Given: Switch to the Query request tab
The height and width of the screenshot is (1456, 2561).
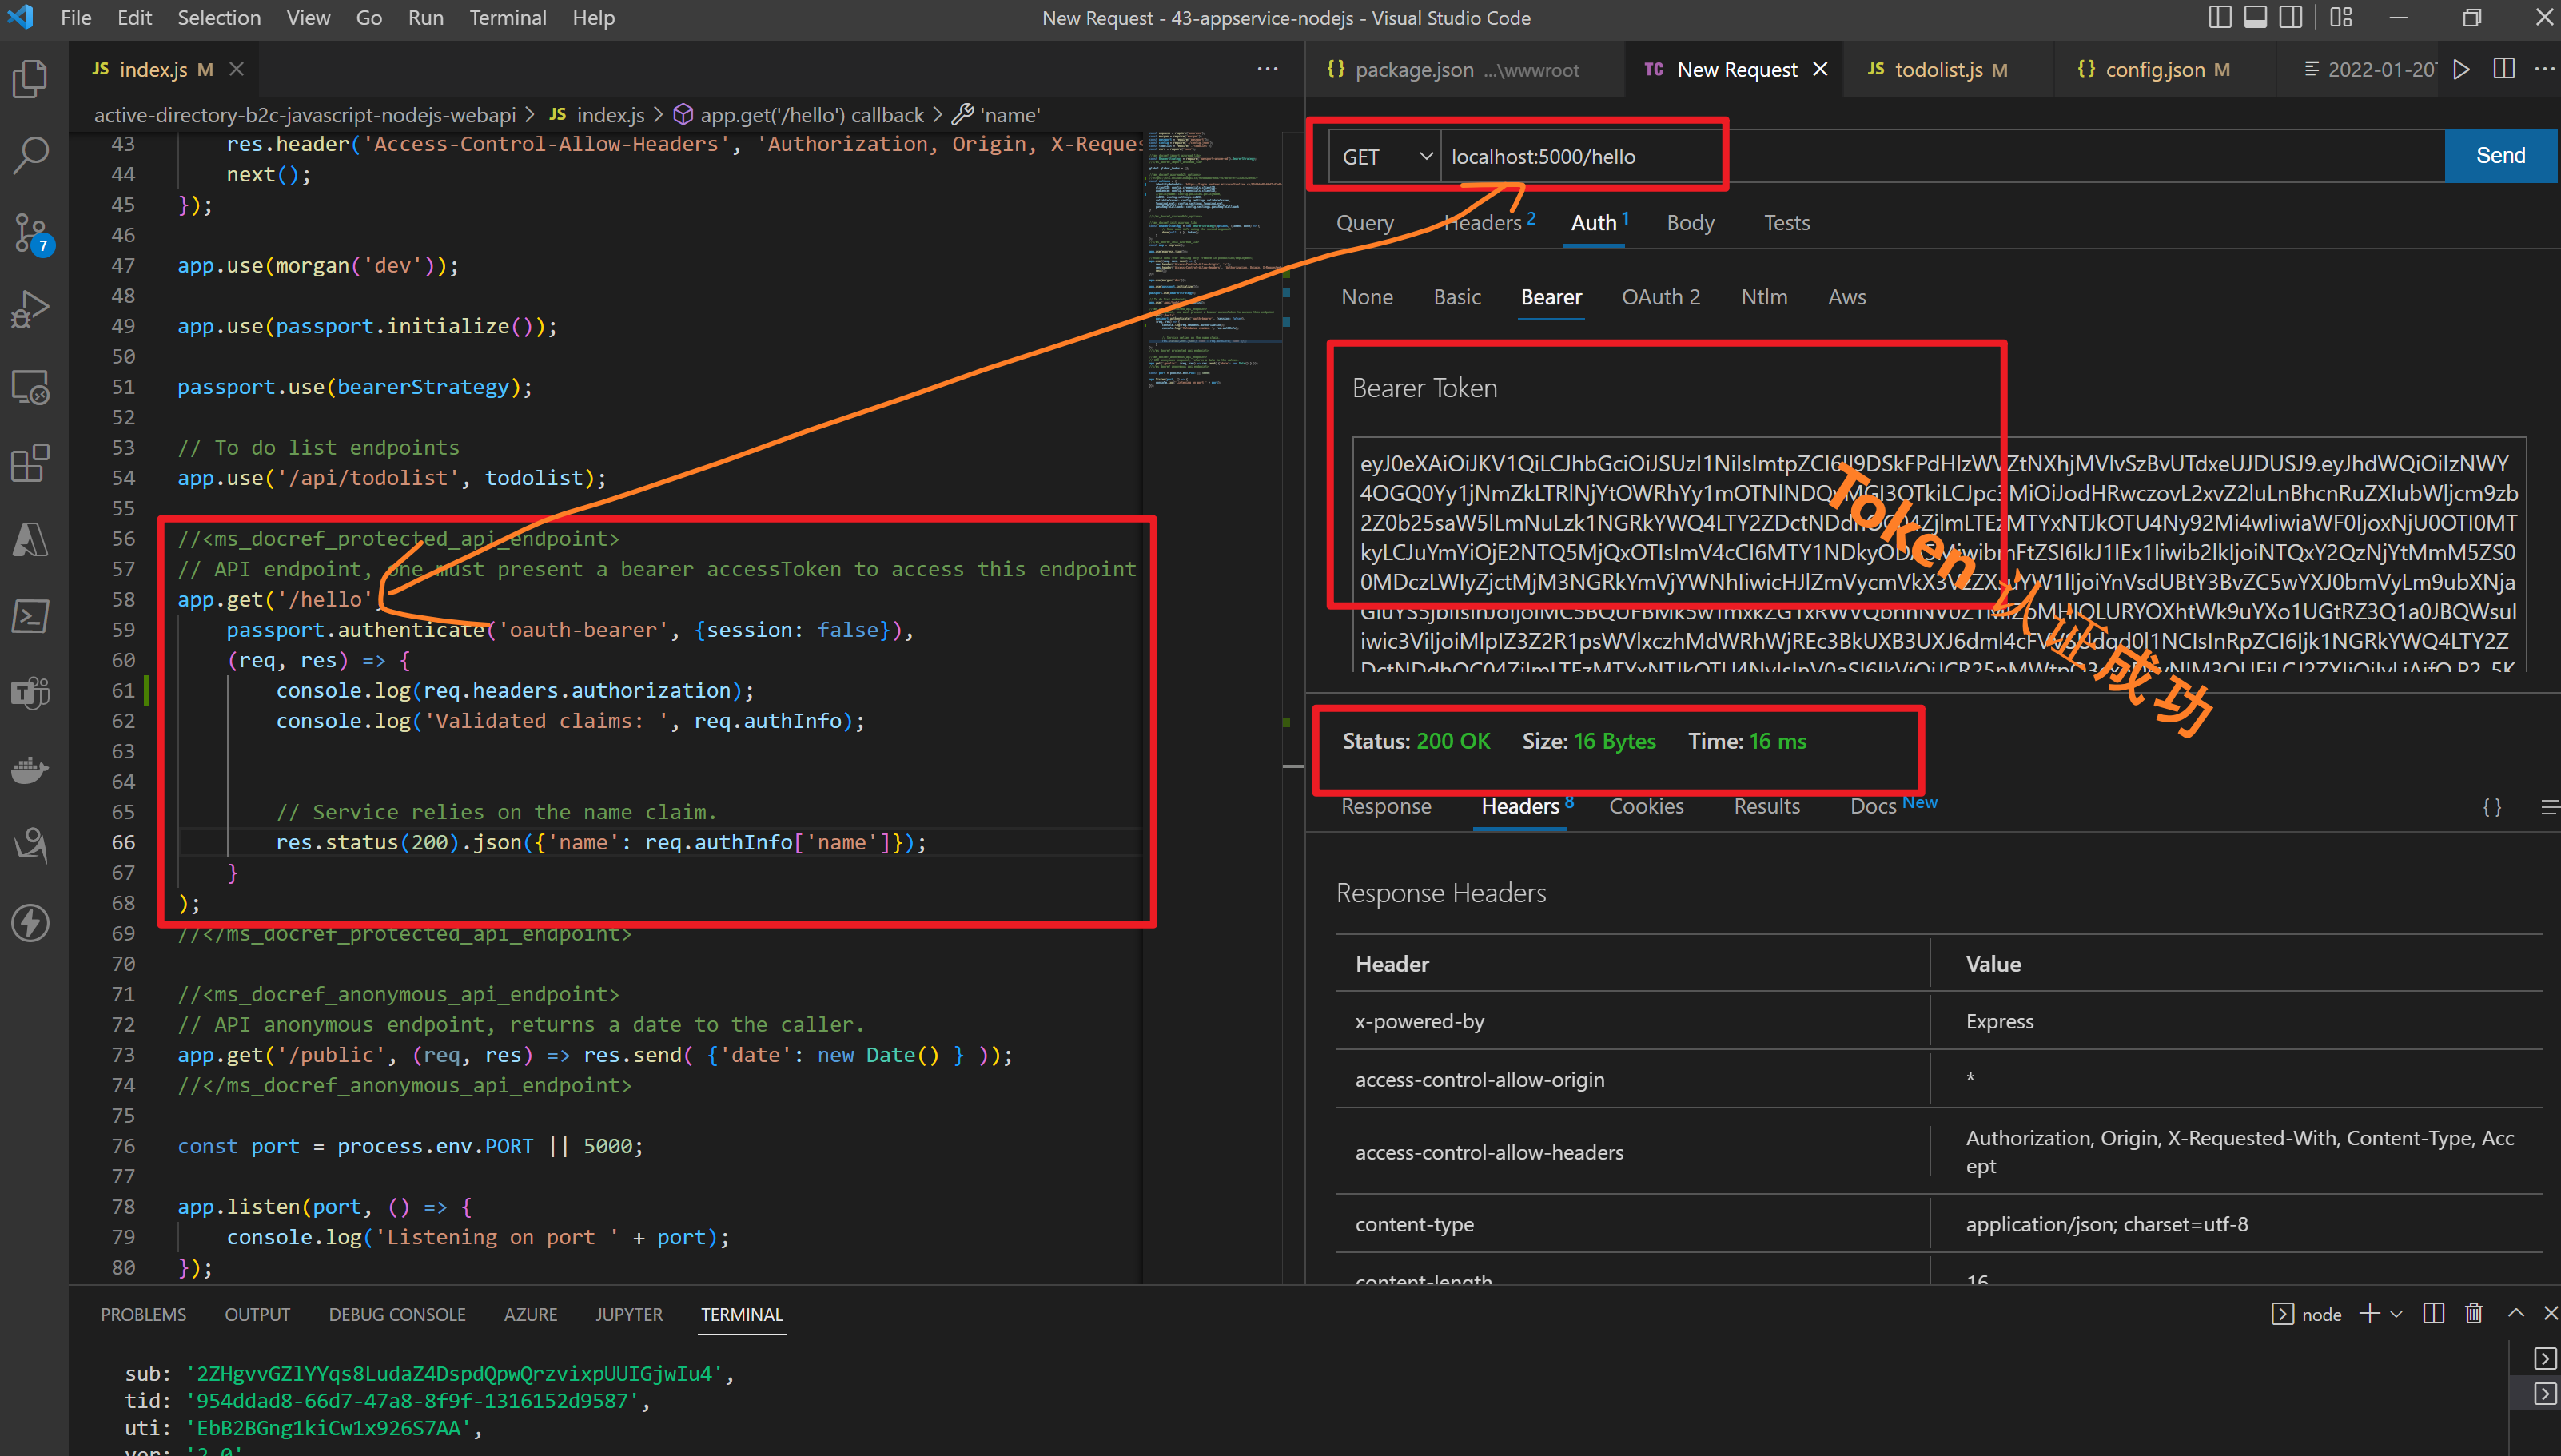Looking at the screenshot, I should [1365, 223].
